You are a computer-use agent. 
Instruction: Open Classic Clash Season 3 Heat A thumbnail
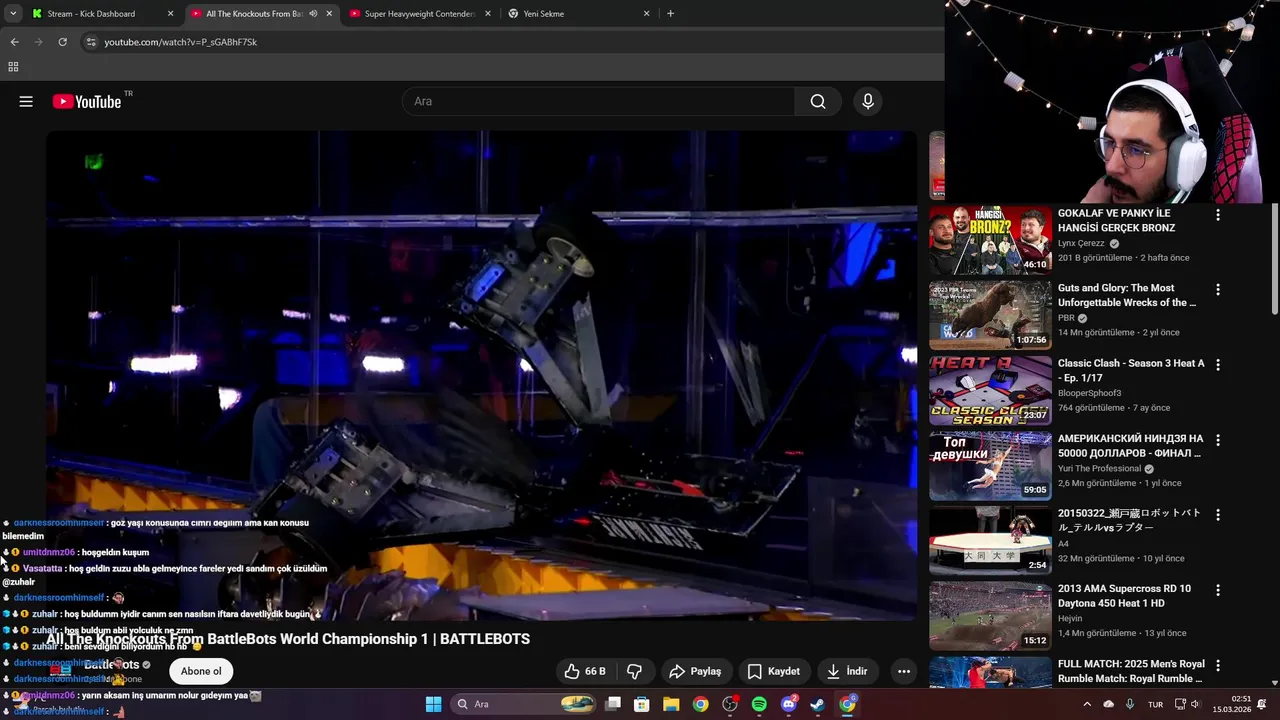(990, 390)
